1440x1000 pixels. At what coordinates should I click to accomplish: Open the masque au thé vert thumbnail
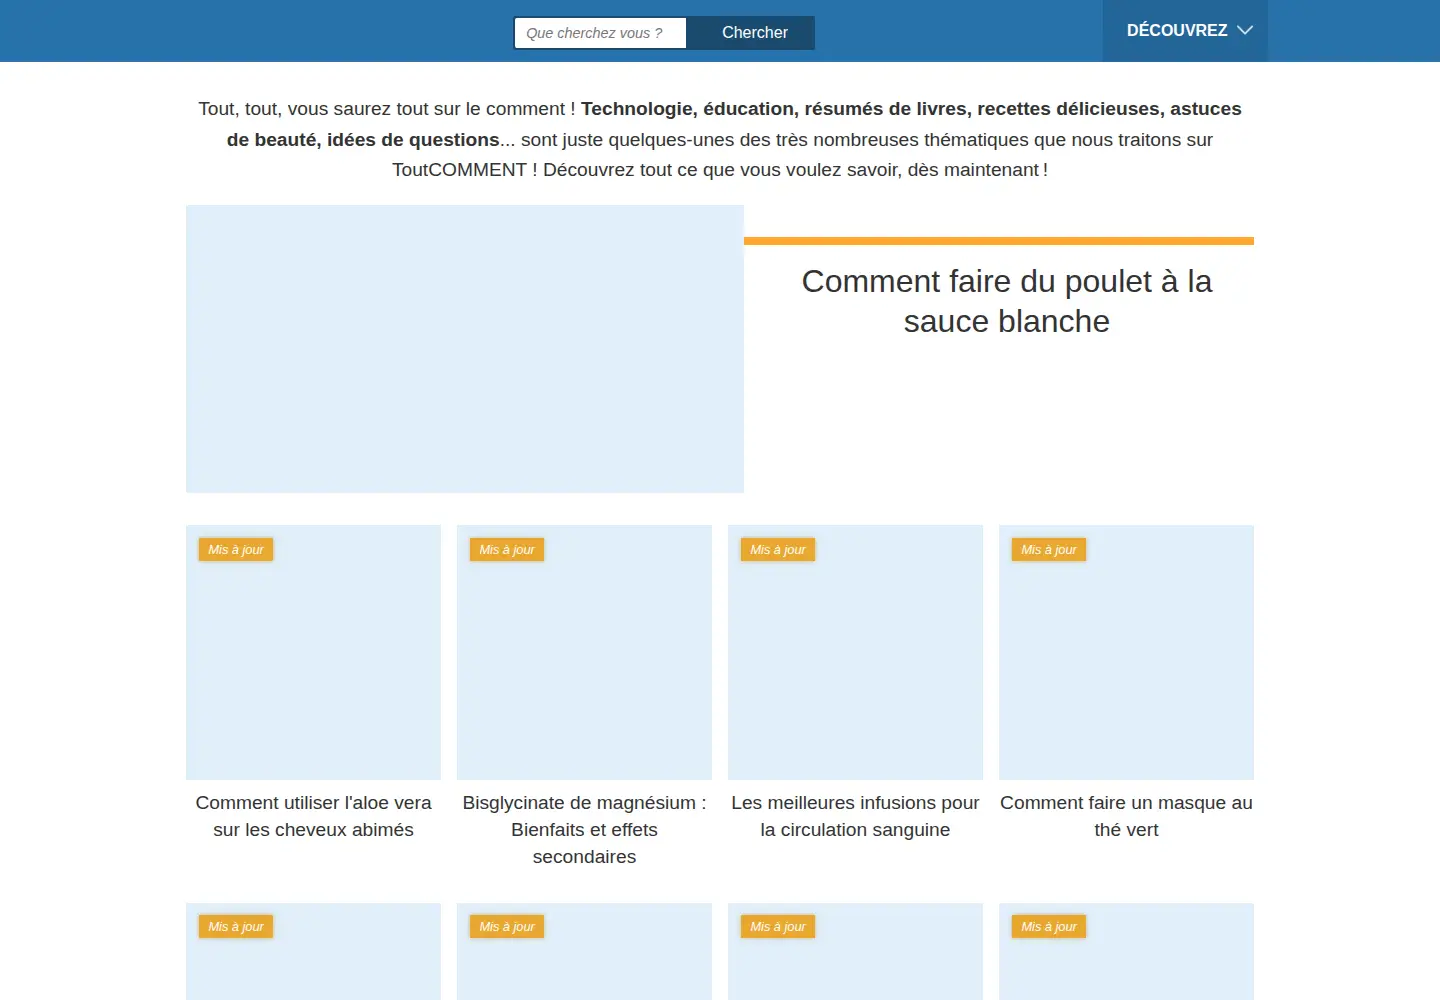point(1126,652)
